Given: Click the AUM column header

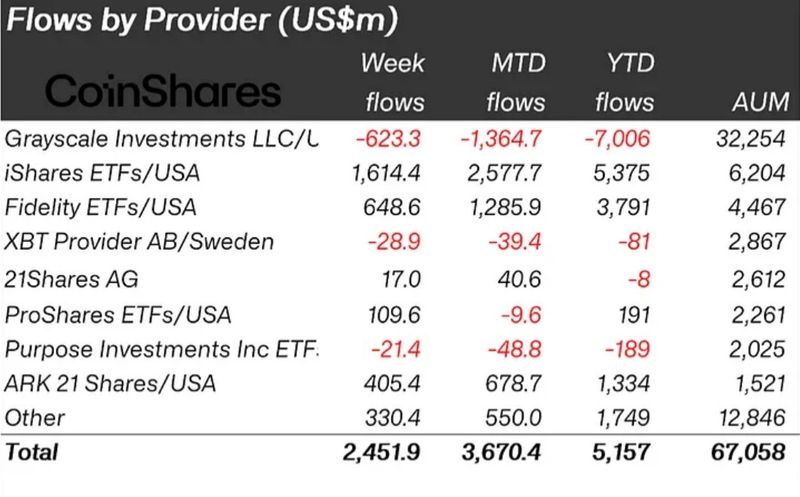Looking at the screenshot, I should (760, 102).
